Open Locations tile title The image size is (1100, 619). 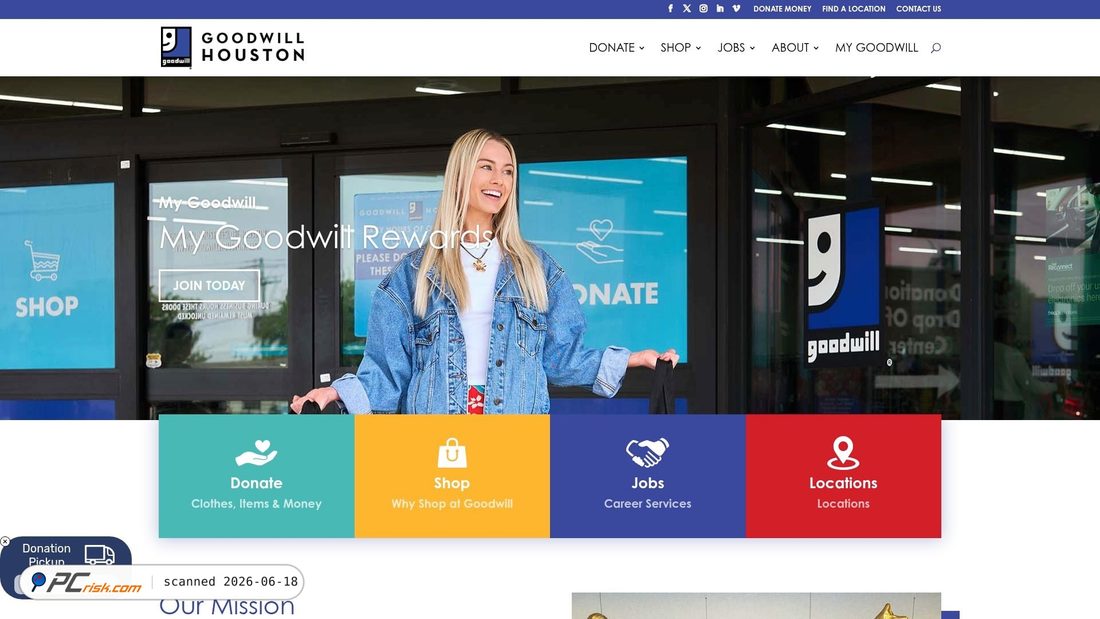pos(843,483)
